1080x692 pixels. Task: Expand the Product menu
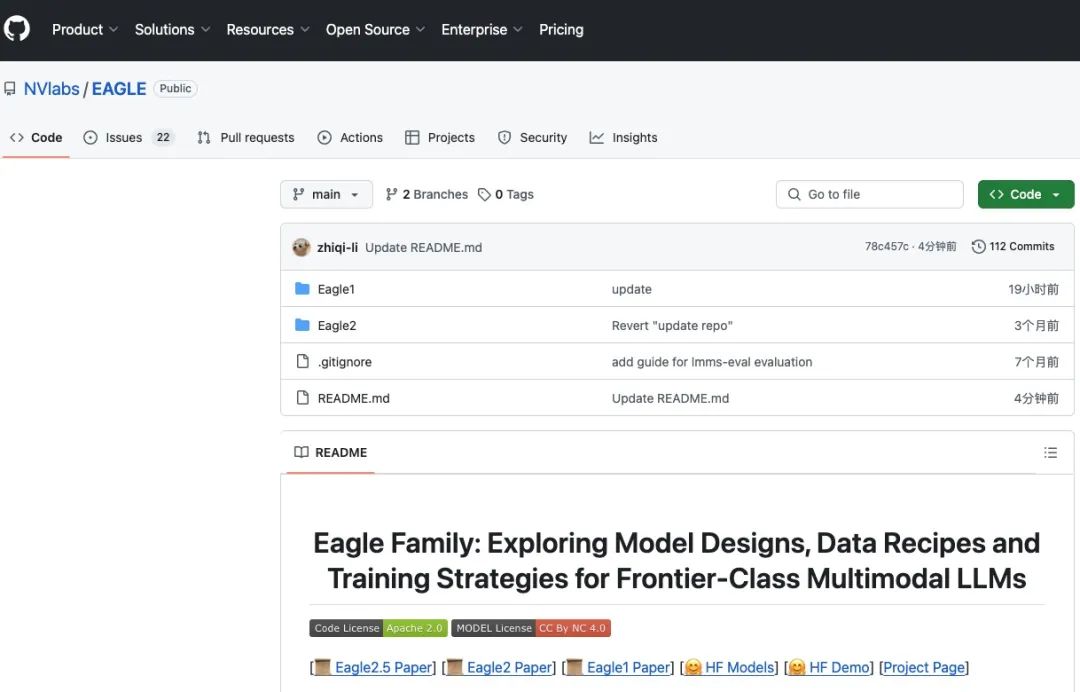pos(85,30)
